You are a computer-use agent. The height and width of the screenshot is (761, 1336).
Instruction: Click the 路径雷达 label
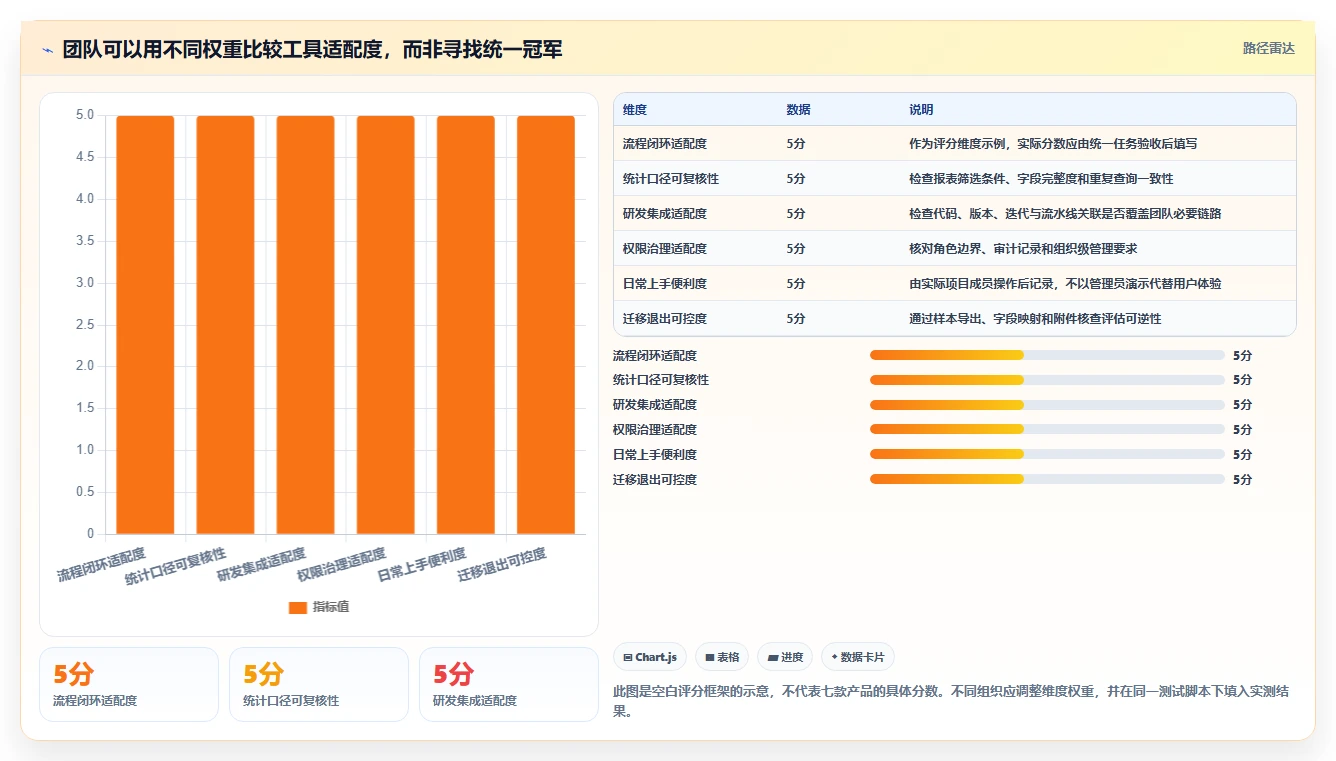[x=1268, y=48]
